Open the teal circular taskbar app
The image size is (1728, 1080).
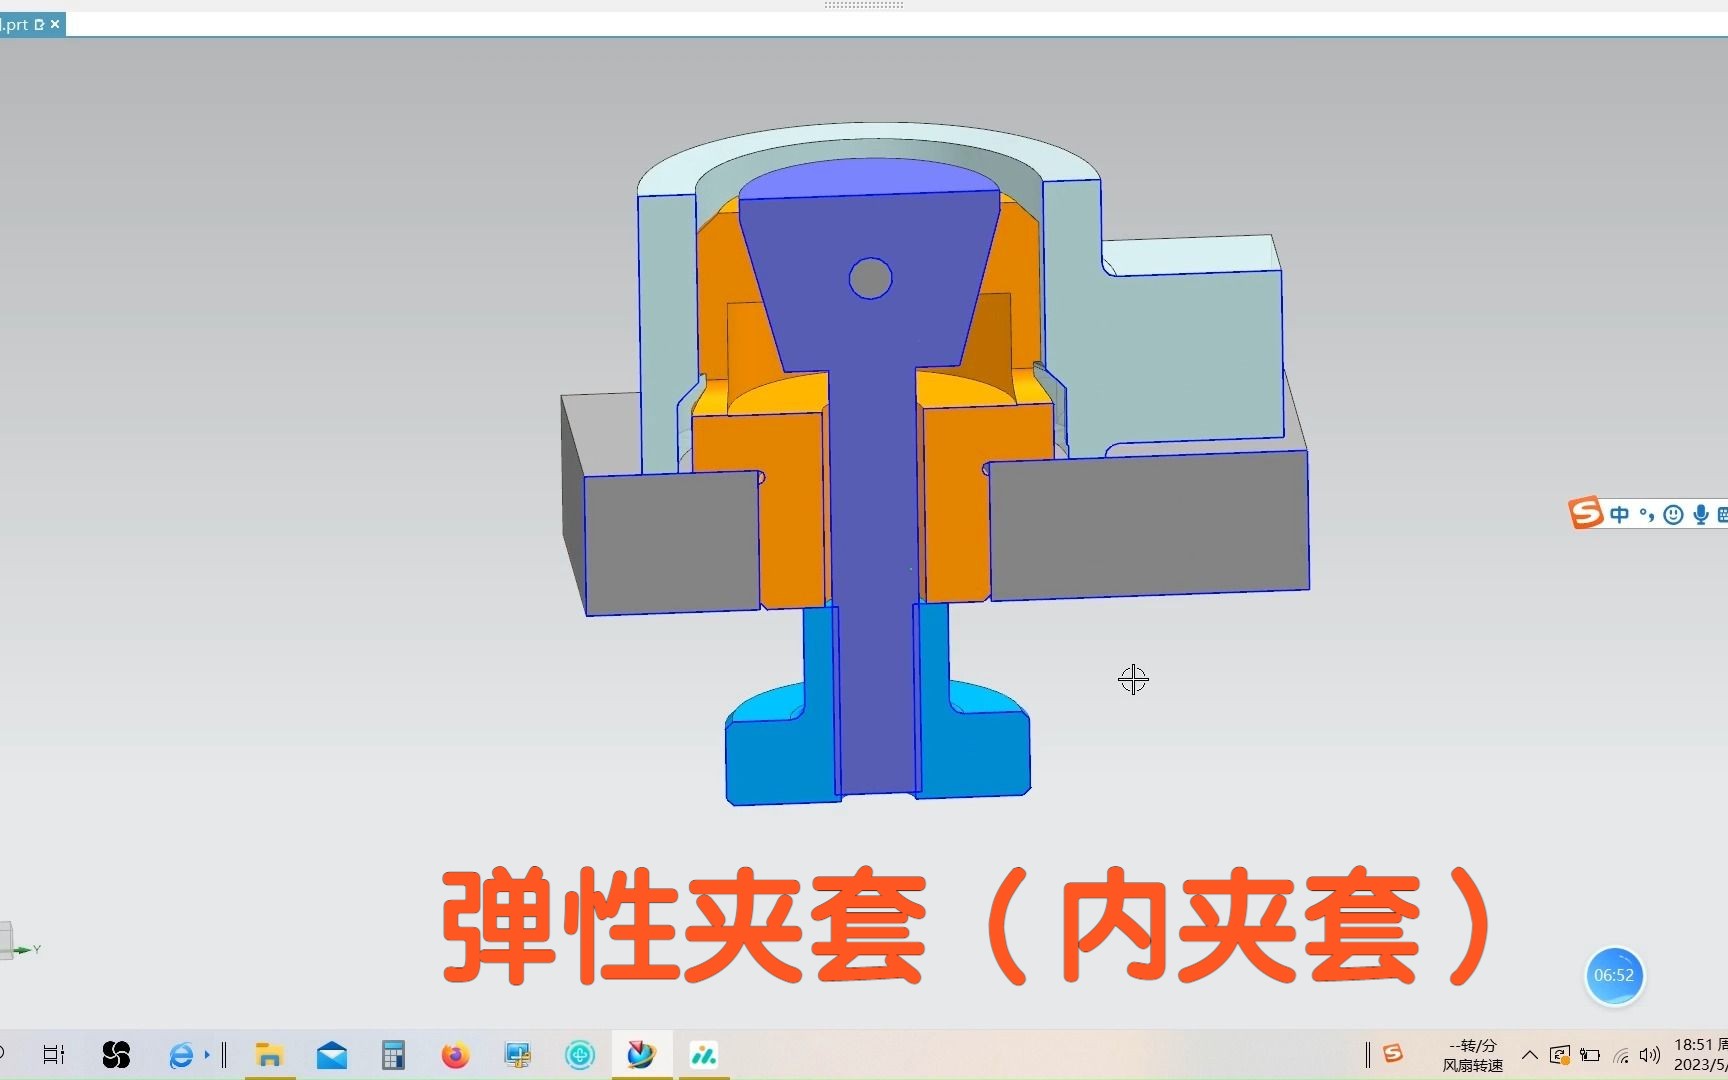click(x=580, y=1055)
